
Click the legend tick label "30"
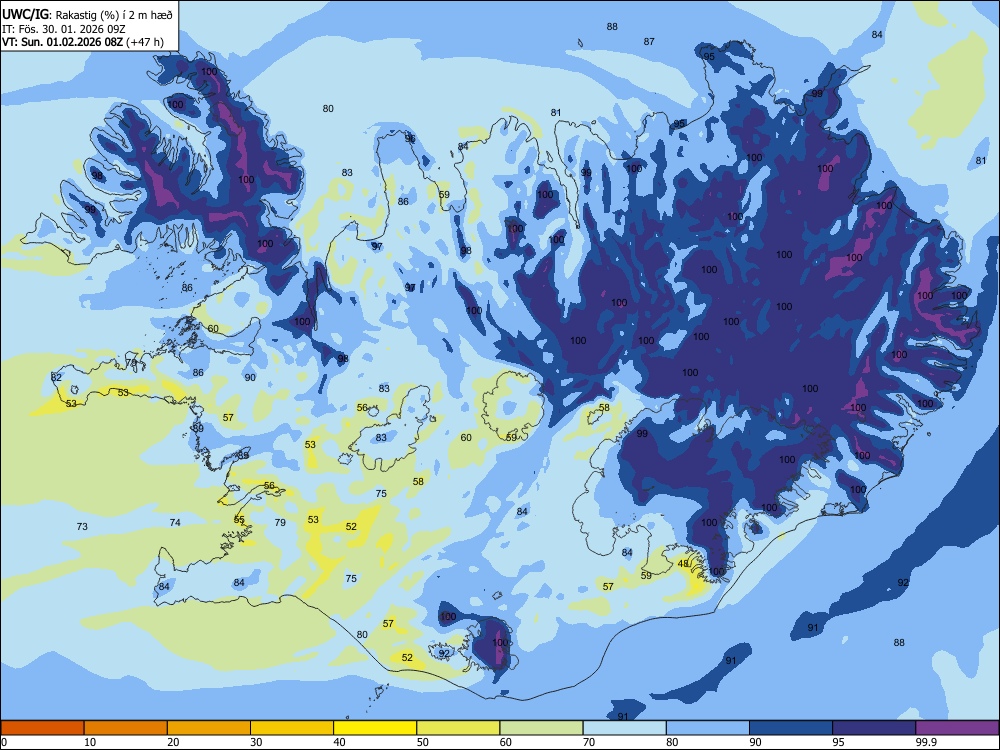(256, 742)
